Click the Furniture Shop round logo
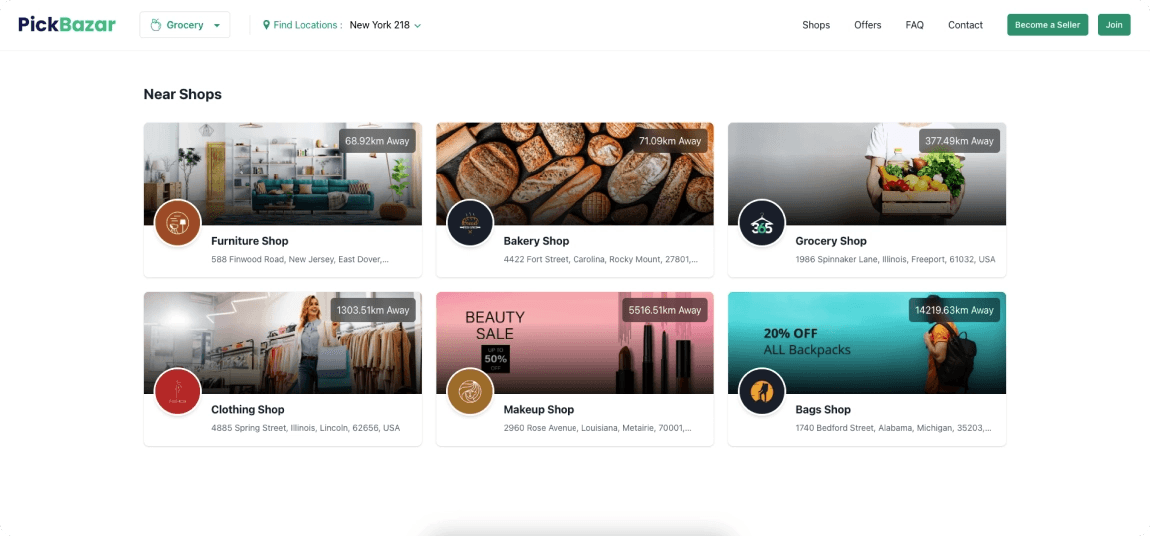Image resolution: width=1150 pixels, height=536 pixels. [178, 223]
